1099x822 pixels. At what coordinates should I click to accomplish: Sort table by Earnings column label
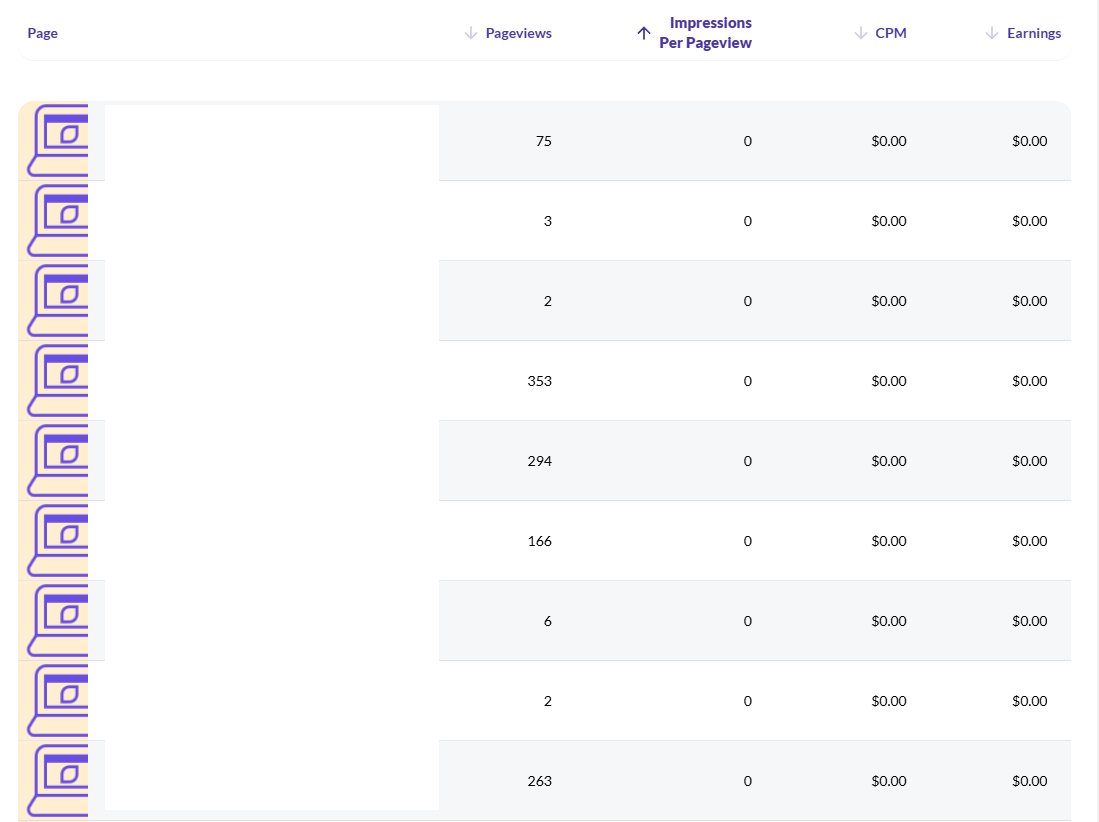1034,33
